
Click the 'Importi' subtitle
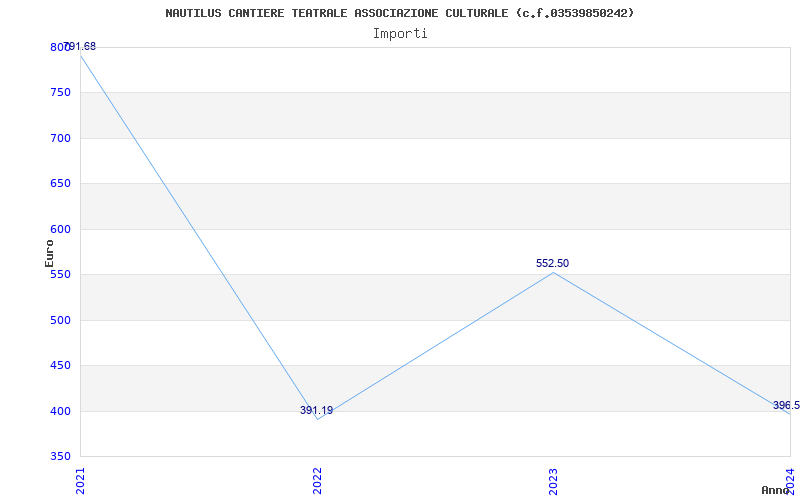coord(400,34)
